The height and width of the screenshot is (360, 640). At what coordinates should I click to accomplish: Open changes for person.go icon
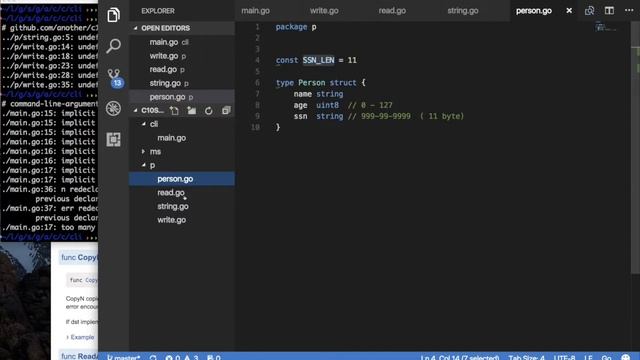589,11
